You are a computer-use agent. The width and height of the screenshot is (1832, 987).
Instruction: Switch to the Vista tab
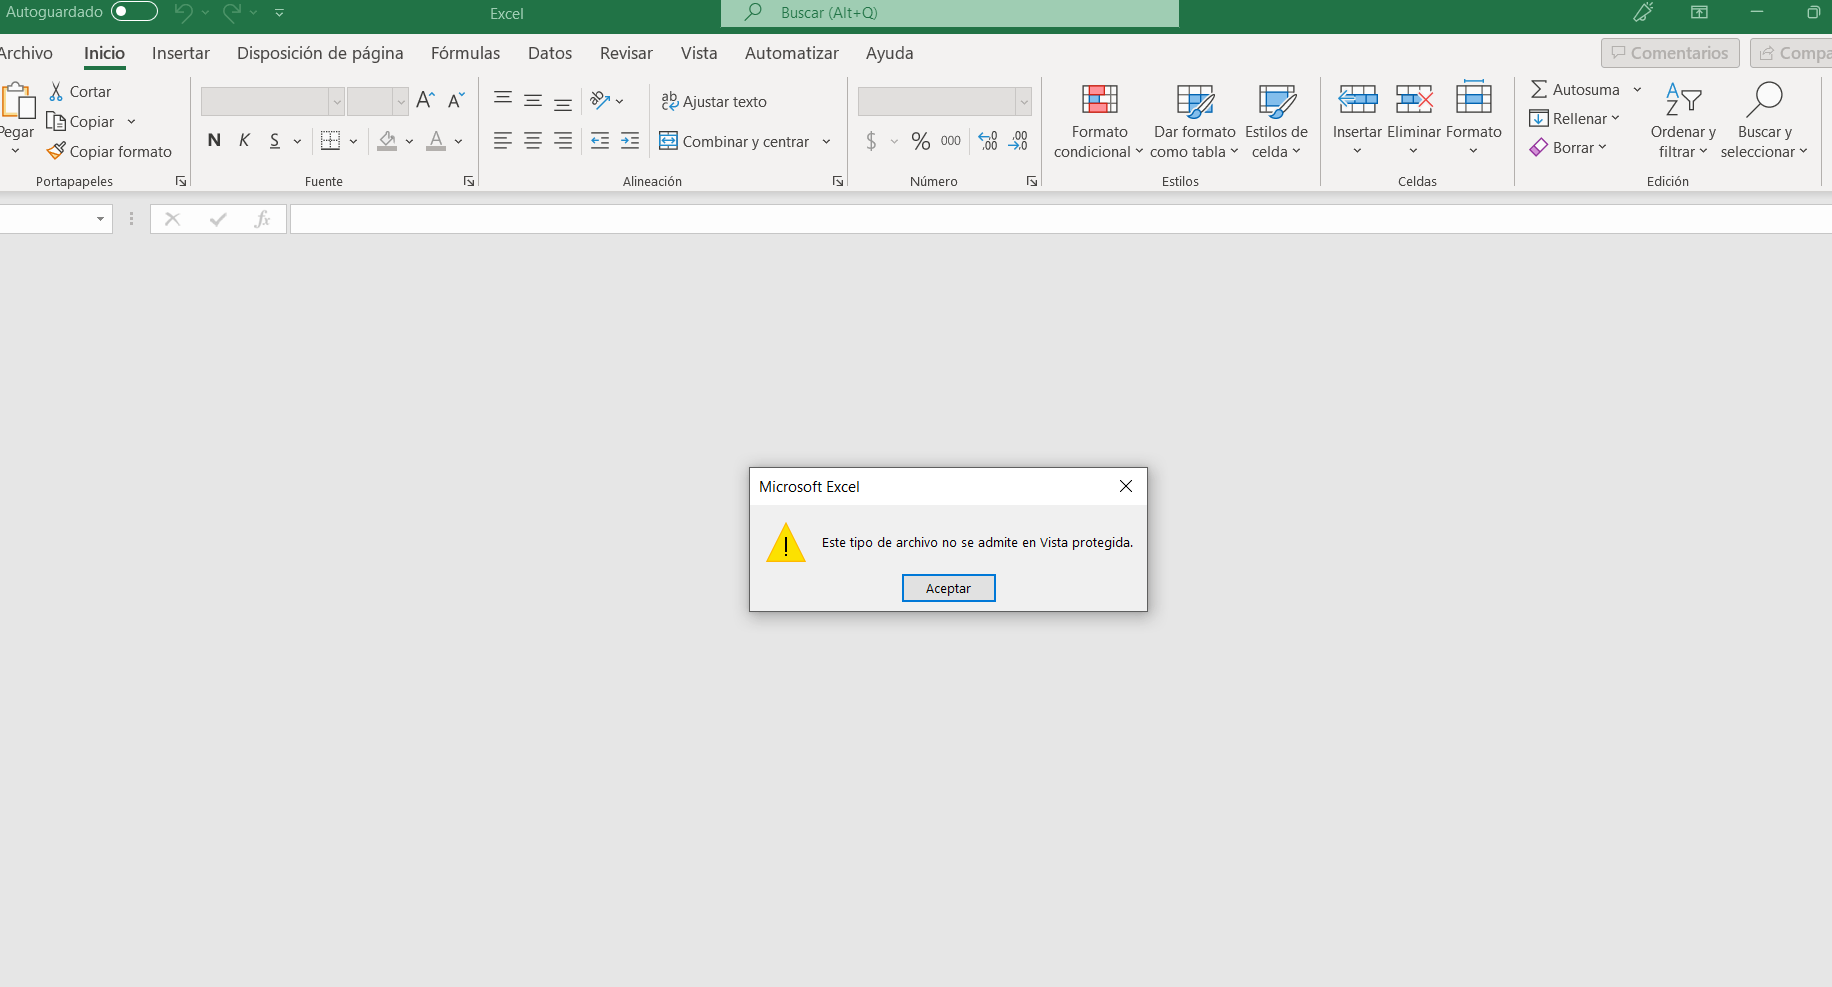tap(699, 53)
